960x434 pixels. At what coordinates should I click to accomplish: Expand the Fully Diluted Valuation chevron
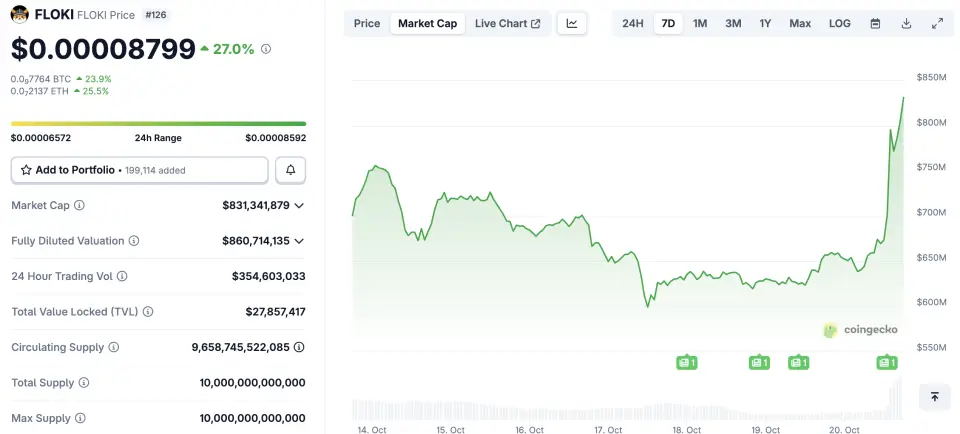299,241
